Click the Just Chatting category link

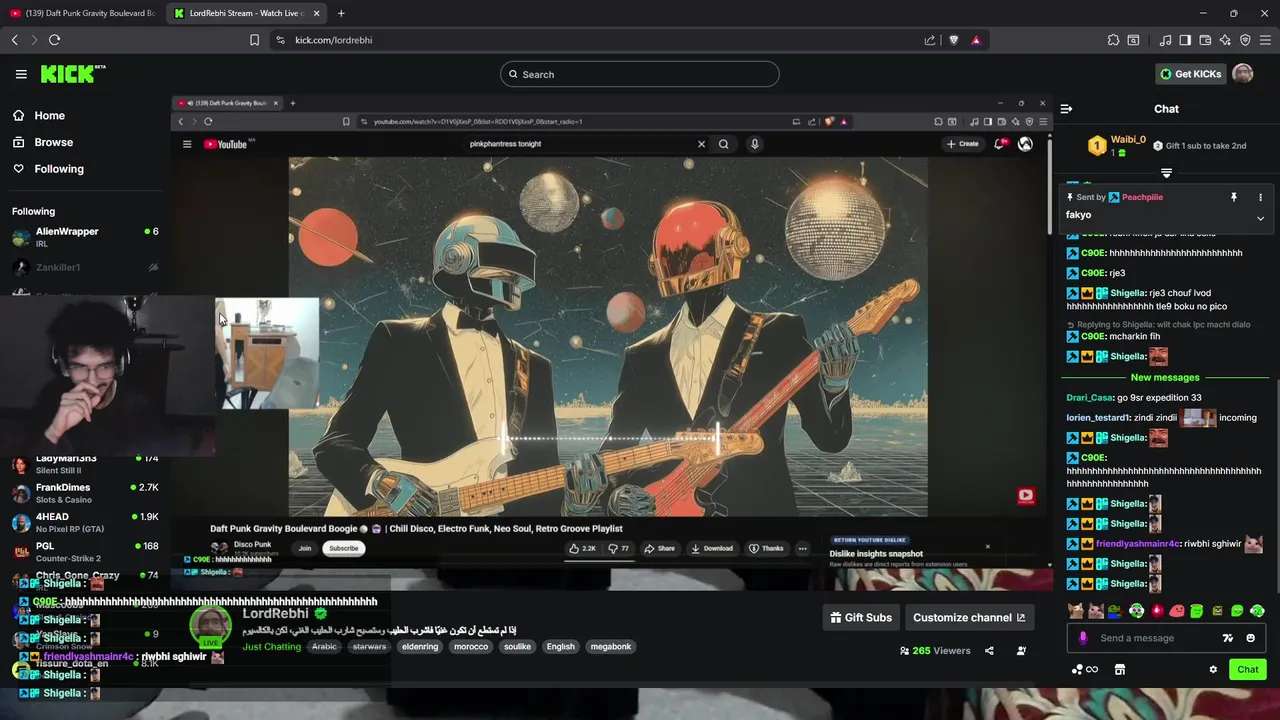point(272,647)
